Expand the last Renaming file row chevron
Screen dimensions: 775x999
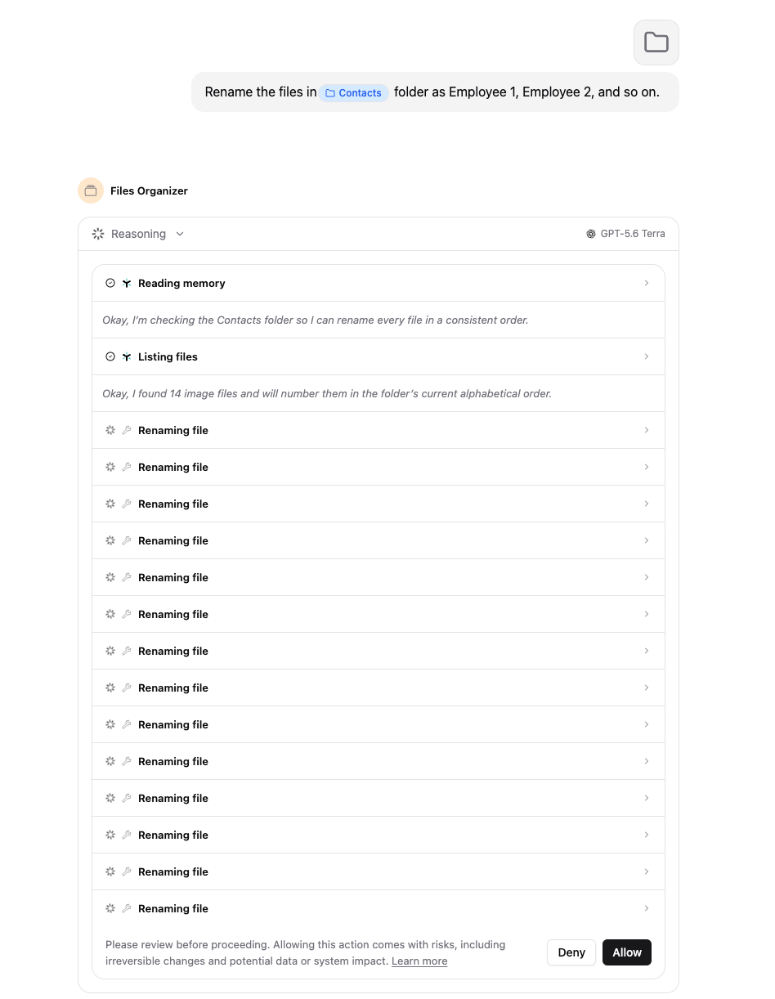[x=646, y=908]
